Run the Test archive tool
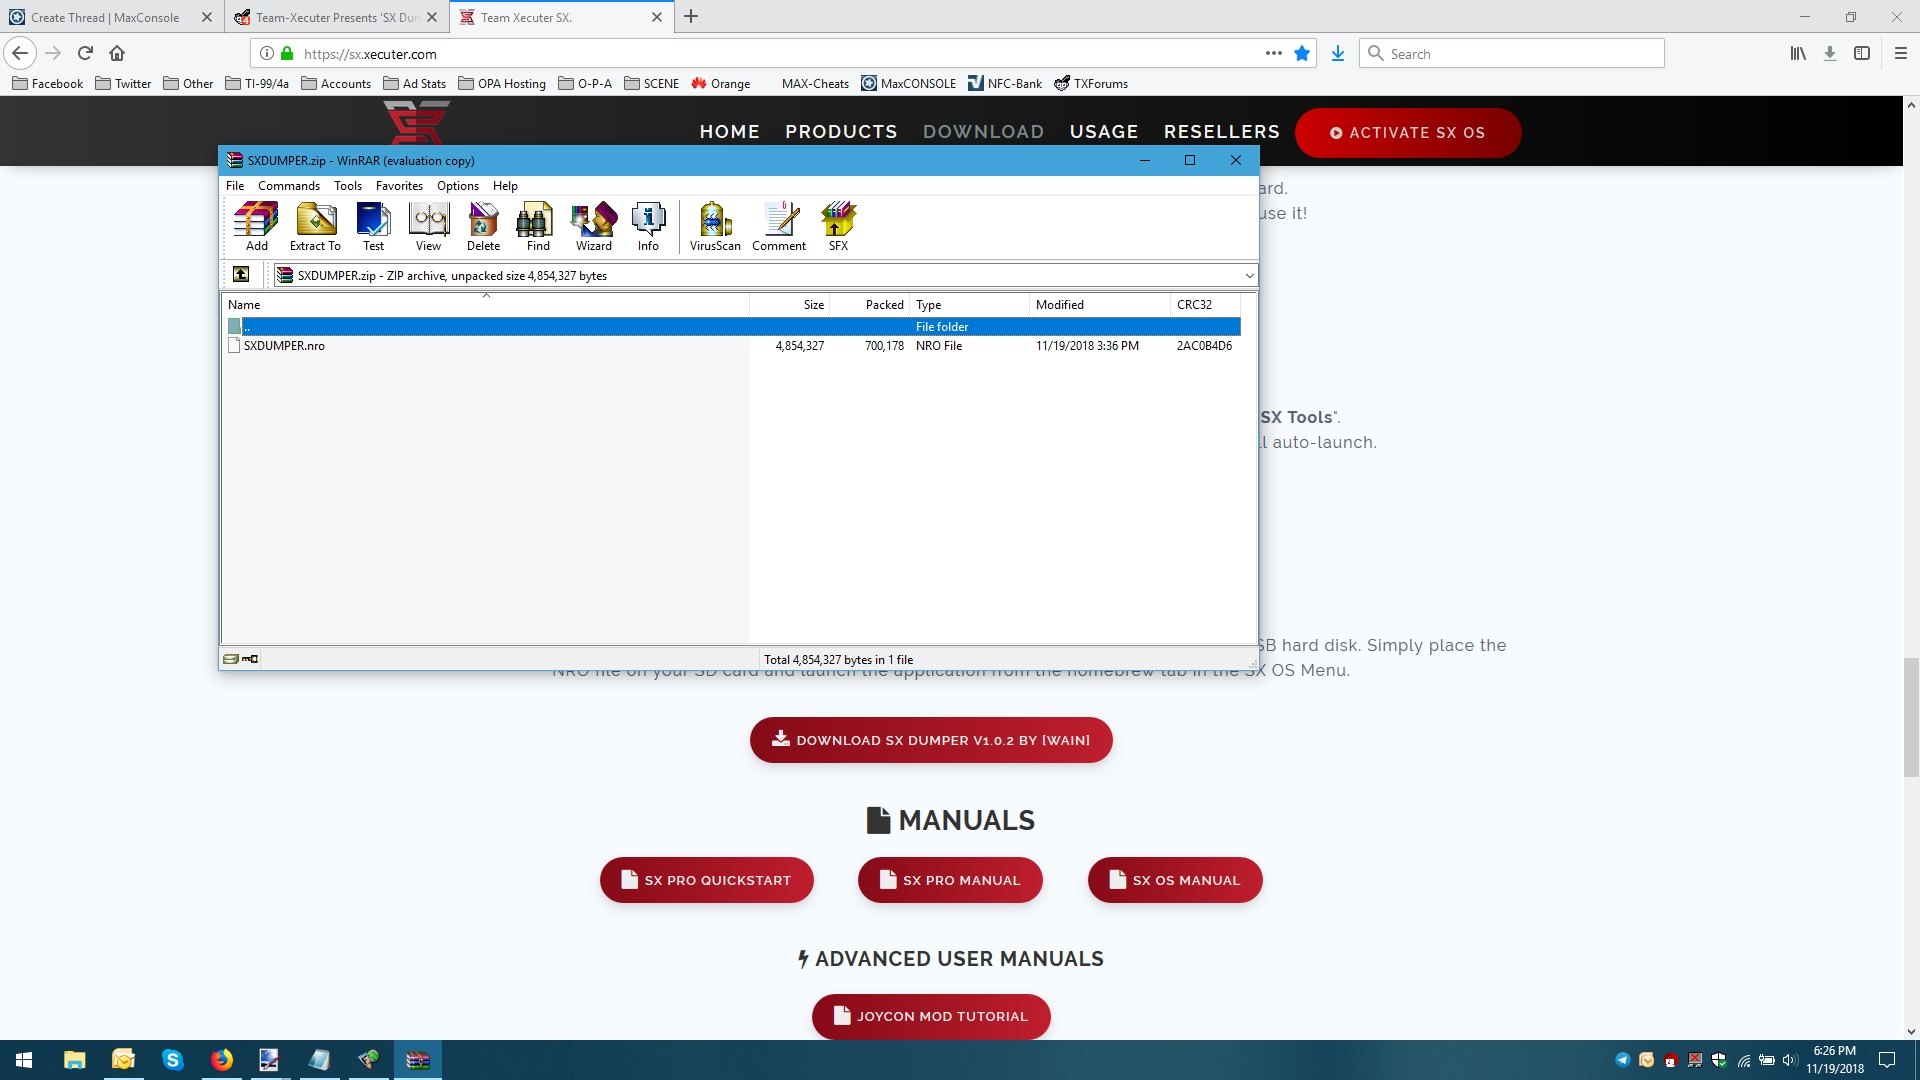The height and width of the screenshot is (1080, 1920). [x=373, y=226]
